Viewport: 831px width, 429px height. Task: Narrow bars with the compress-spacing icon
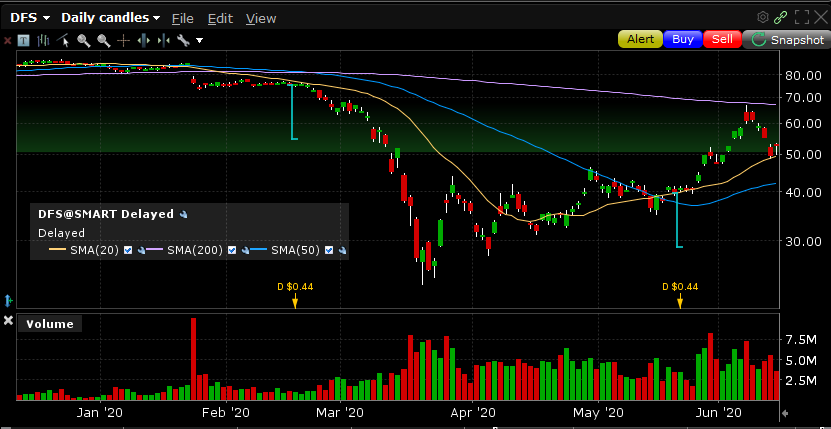tap(163, 40)
